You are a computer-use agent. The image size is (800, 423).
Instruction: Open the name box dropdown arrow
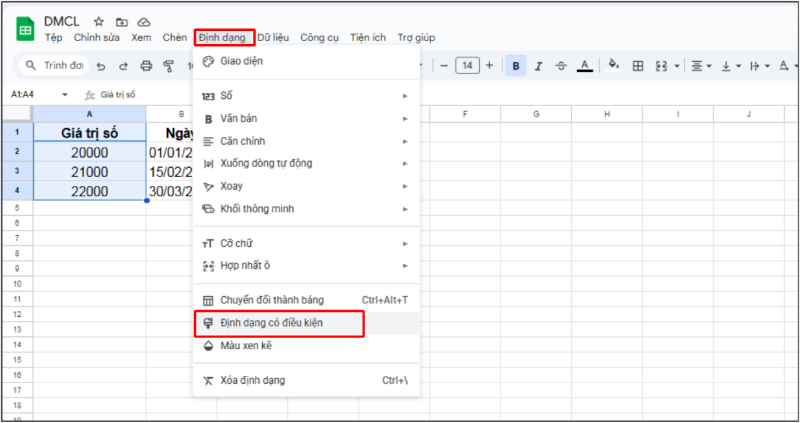65,95
